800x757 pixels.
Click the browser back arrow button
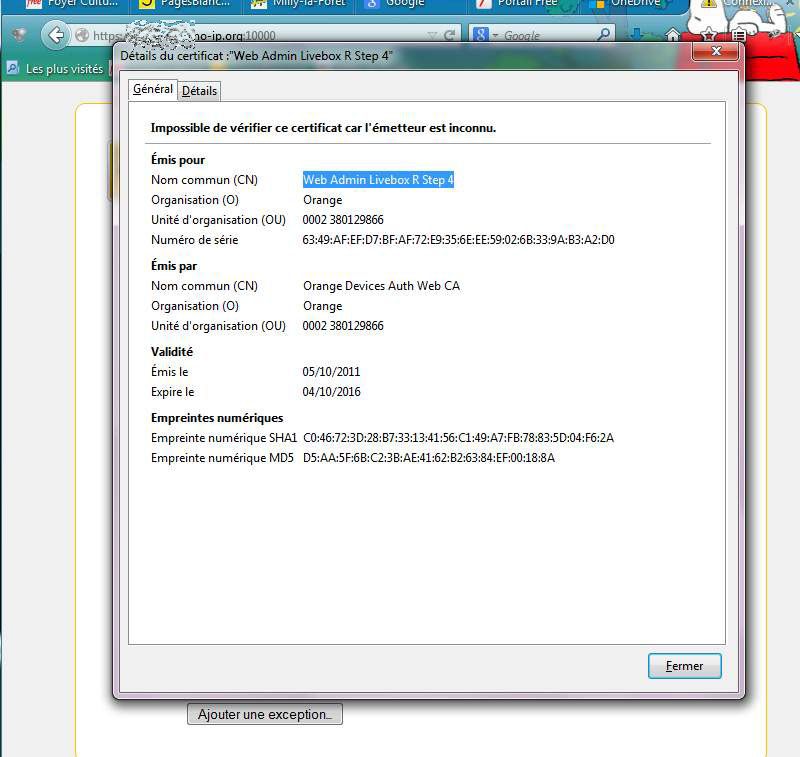pos(54,35)
